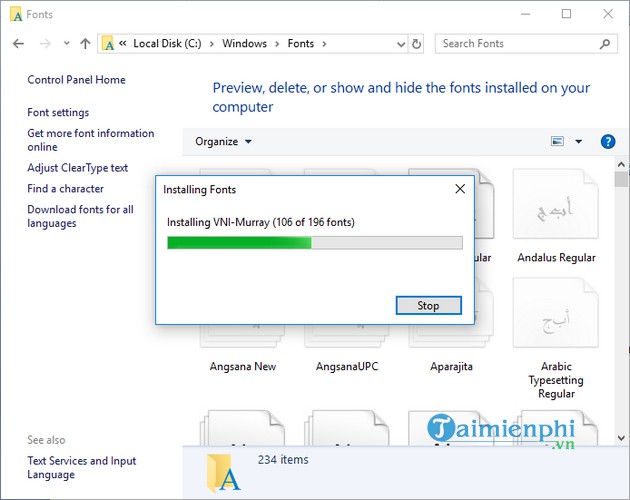Open Help with the question mark icon

(x=608, y=141)
